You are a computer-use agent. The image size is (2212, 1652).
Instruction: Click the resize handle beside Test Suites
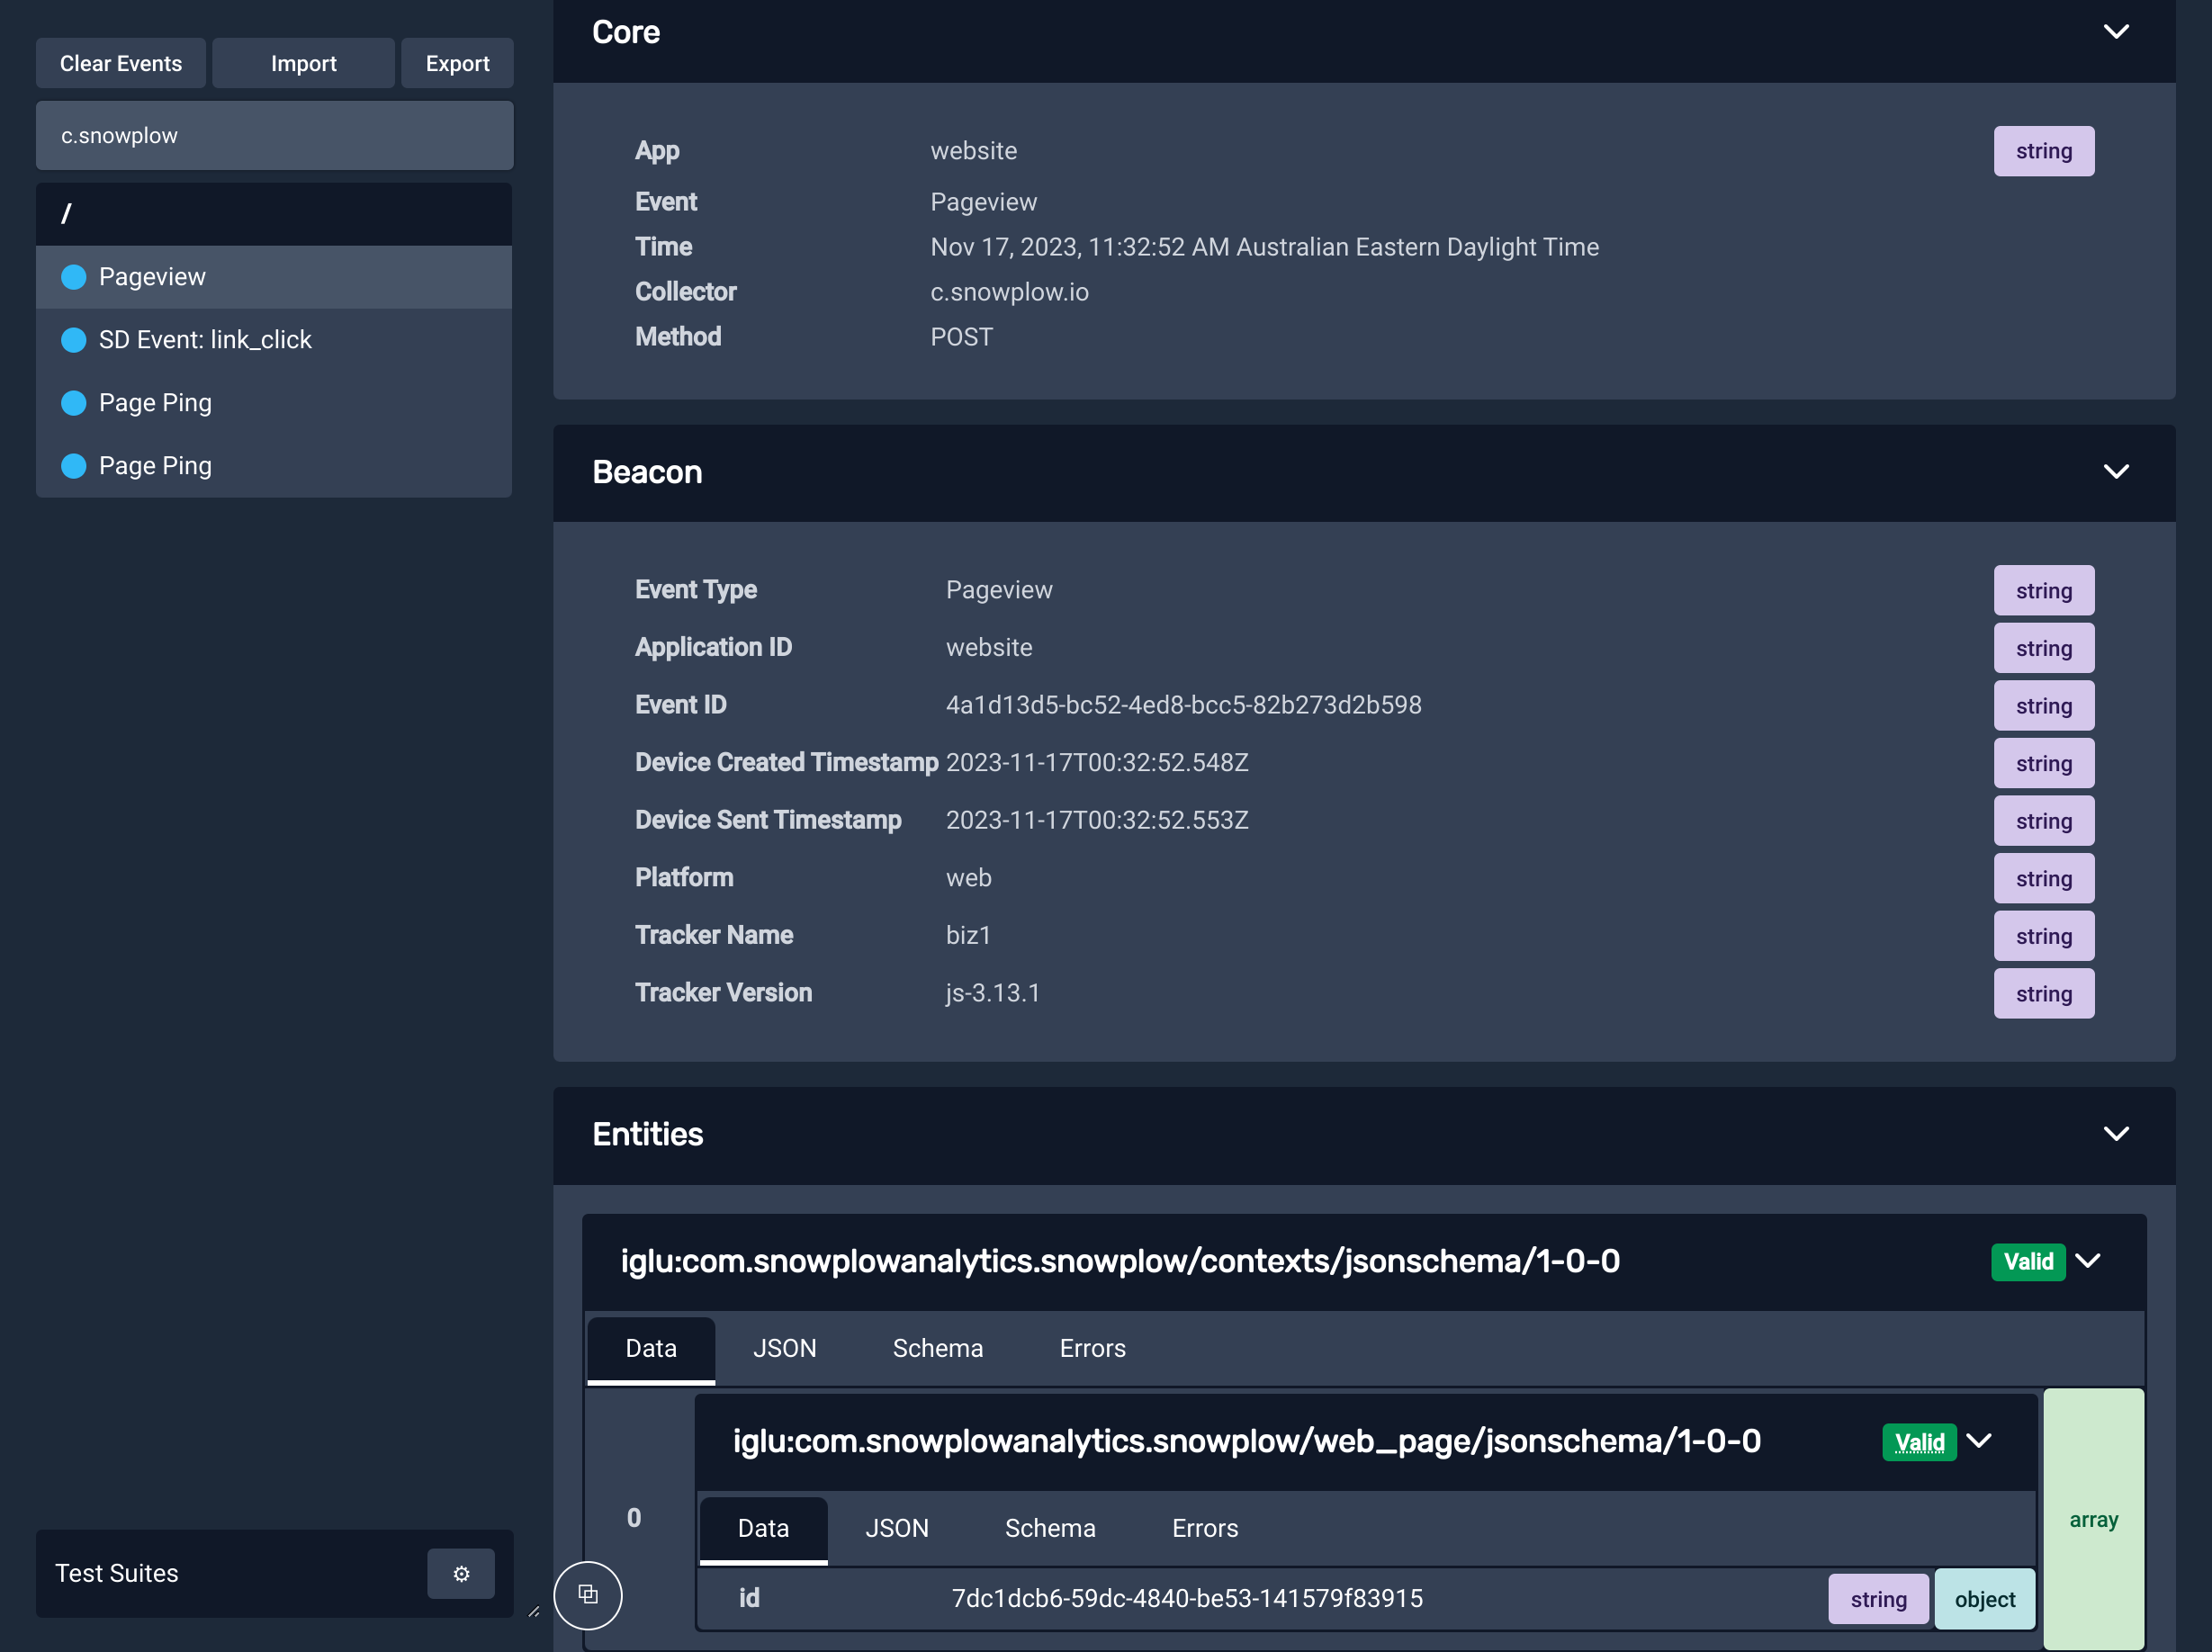coord(534,1611)
